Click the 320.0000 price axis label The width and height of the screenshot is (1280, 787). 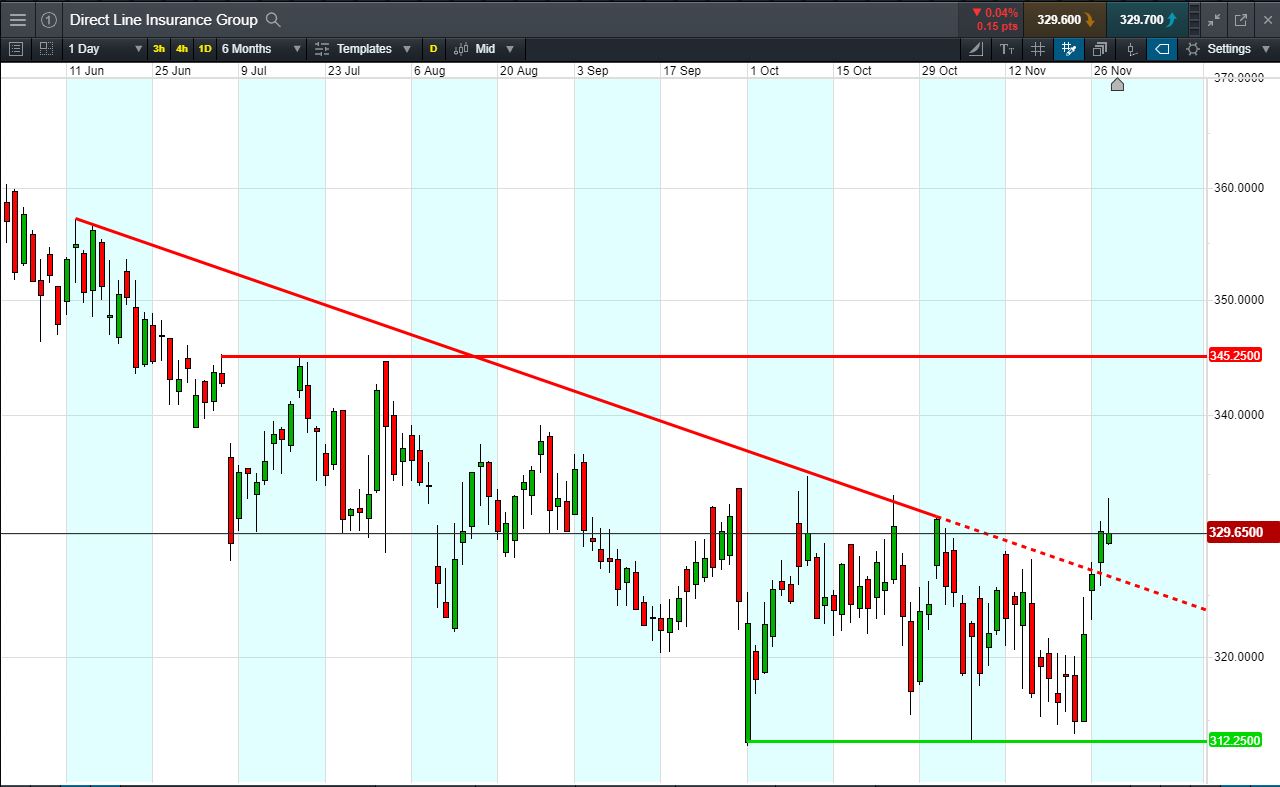1237,657
